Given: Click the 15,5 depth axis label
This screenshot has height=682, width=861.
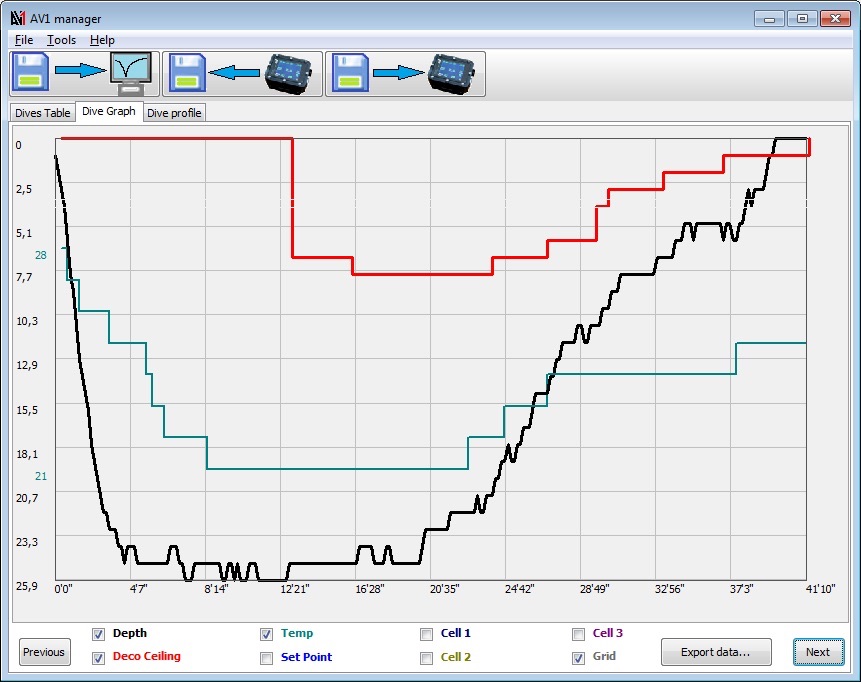Looking at the screenshot, I should click(27, 410).
